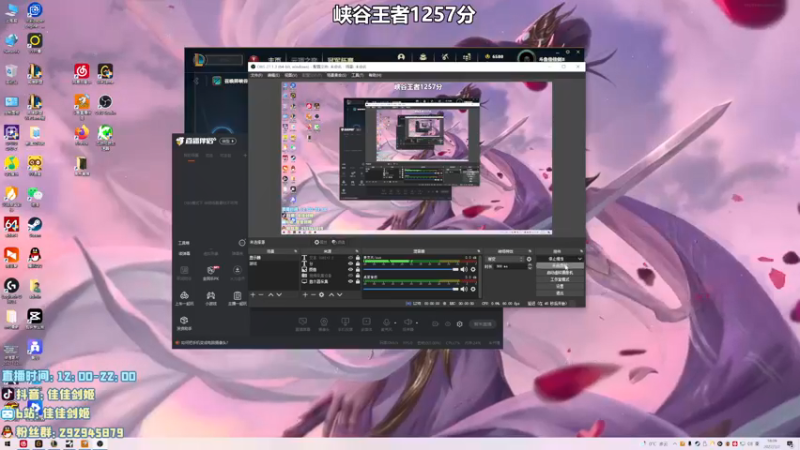Screen dimensions: 800x450
Task: Click the speaker icon in live companion toolbar
Action: (x=408, y=322)
